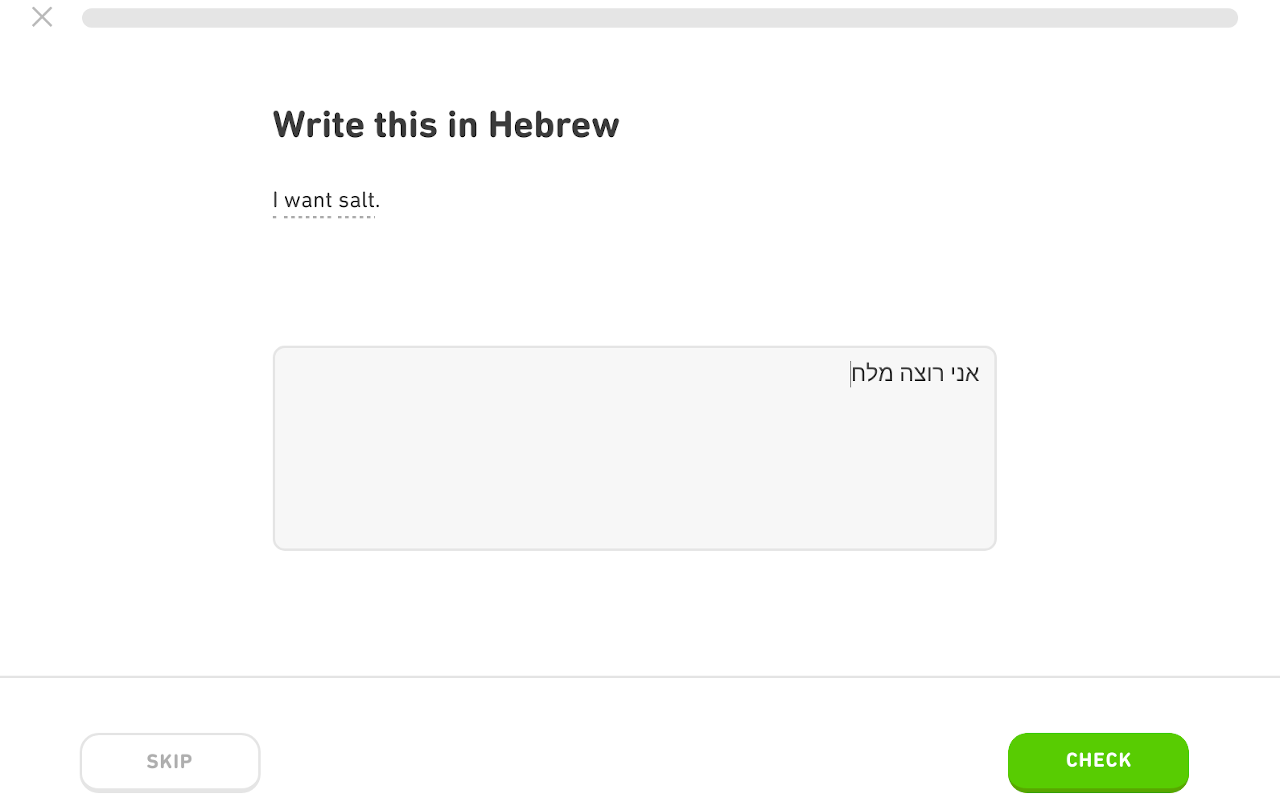
Task: Click the word "Write" in the heading
Action: [319, 125]
